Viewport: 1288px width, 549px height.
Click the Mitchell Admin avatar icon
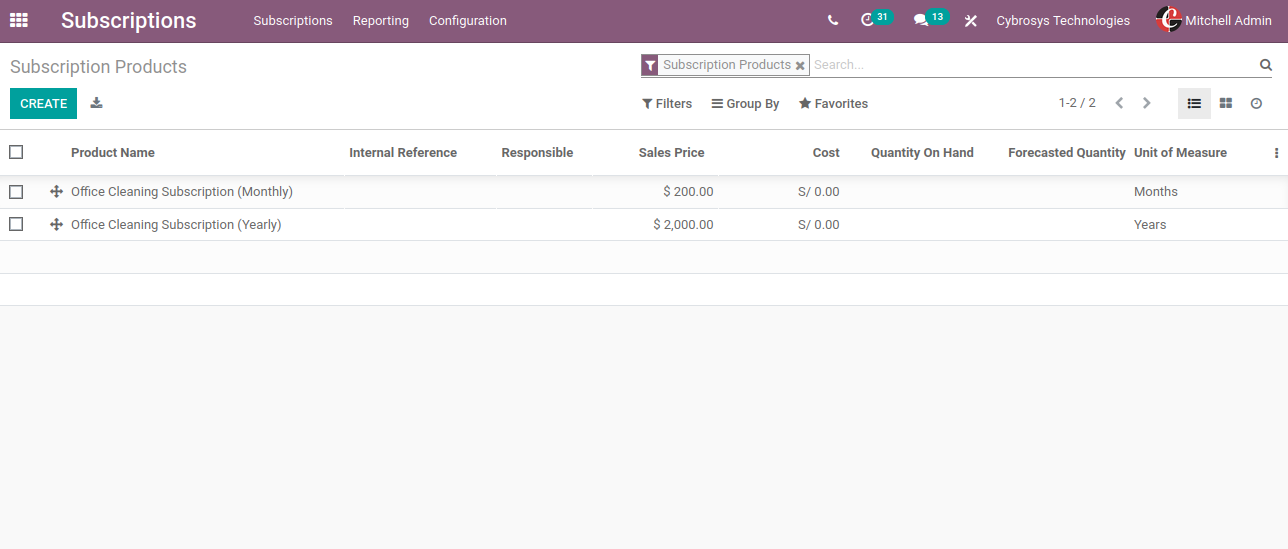[x=1169, y=20]
